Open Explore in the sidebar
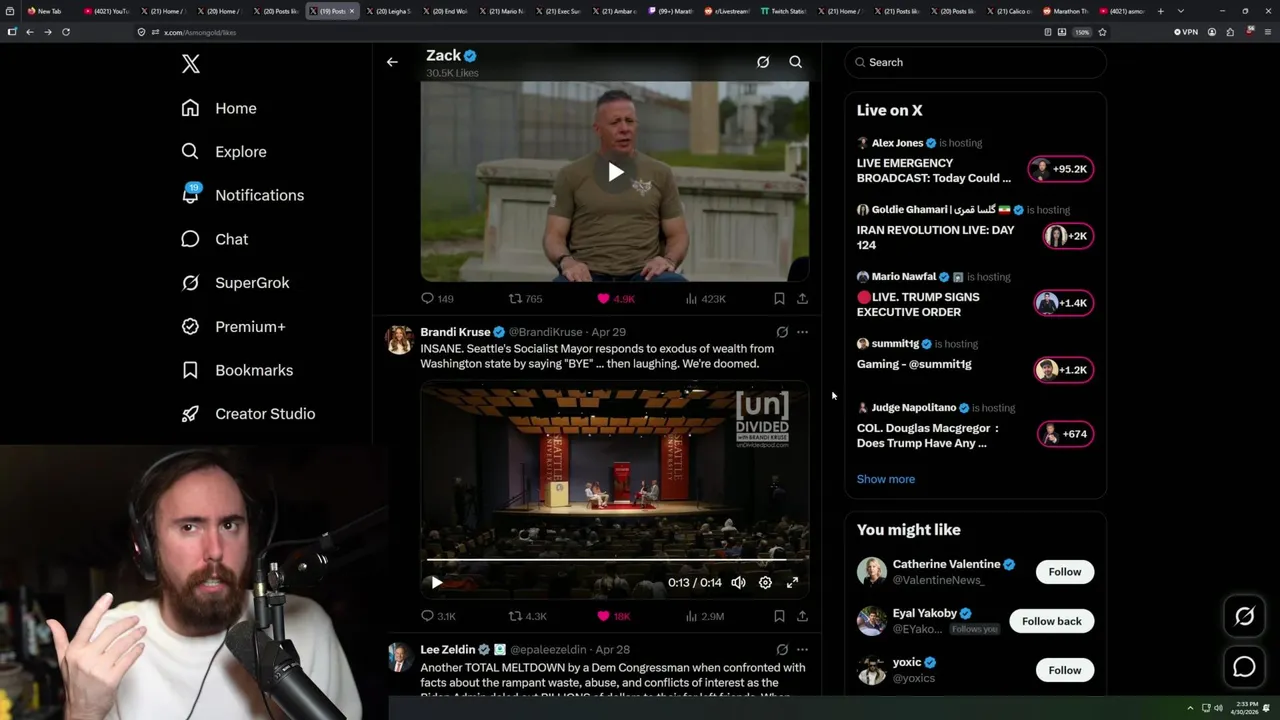The height and width of the screenshot is (720, 1280). point(224,152)
